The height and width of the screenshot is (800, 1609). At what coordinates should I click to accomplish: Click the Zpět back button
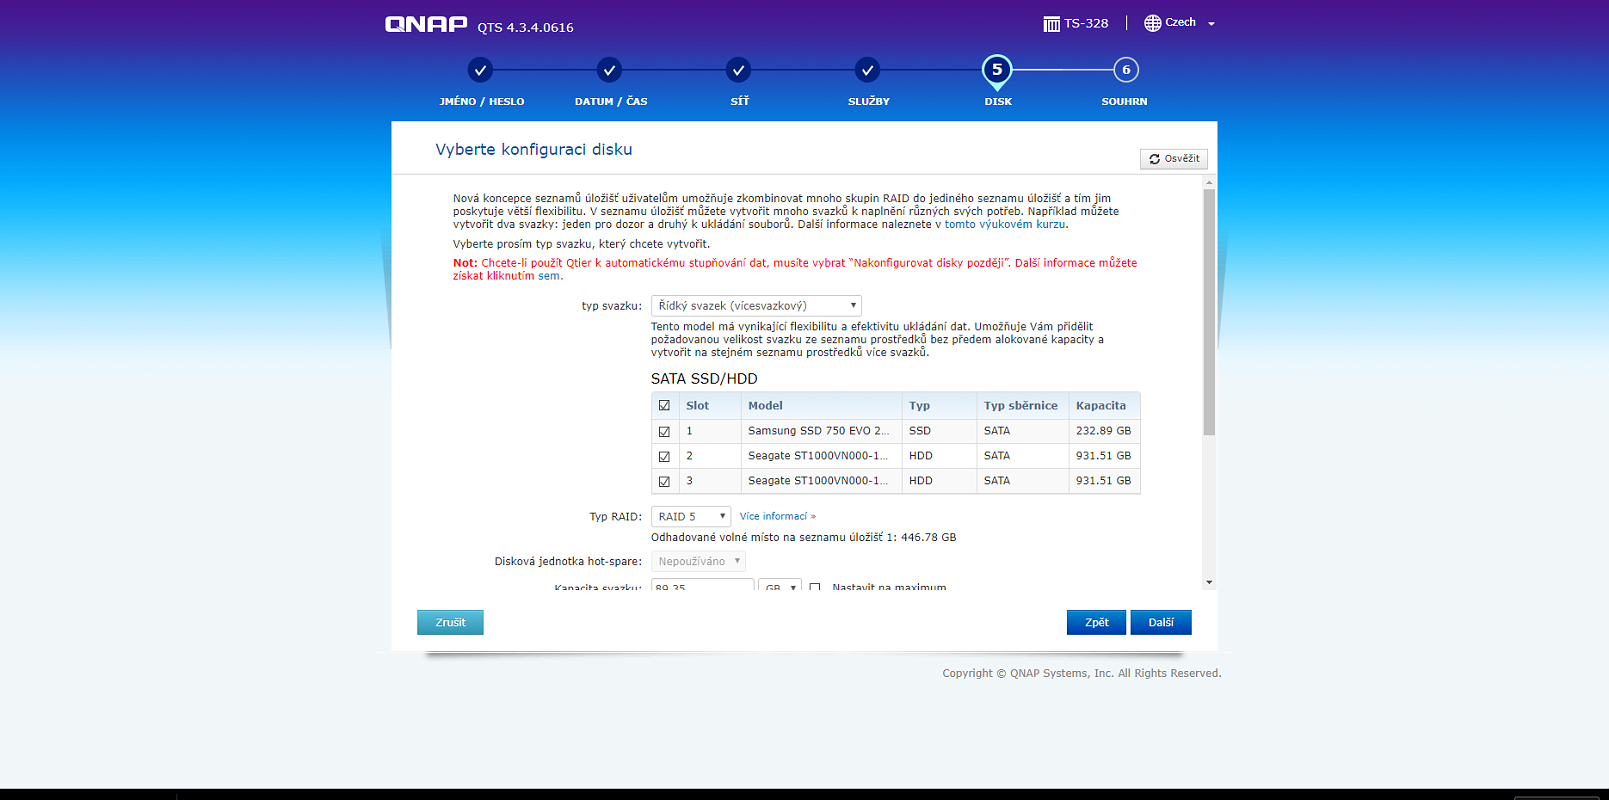click(1096, 623)
